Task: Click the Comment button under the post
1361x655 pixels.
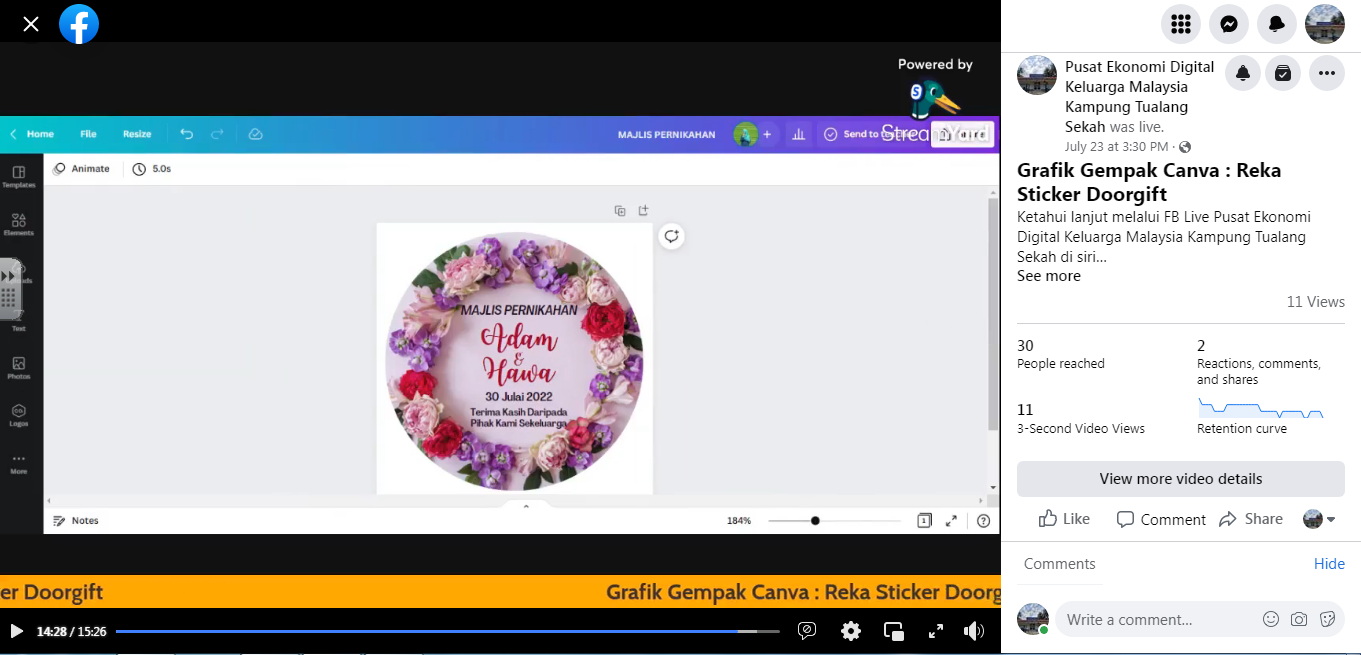Action: coord(1161,519)
